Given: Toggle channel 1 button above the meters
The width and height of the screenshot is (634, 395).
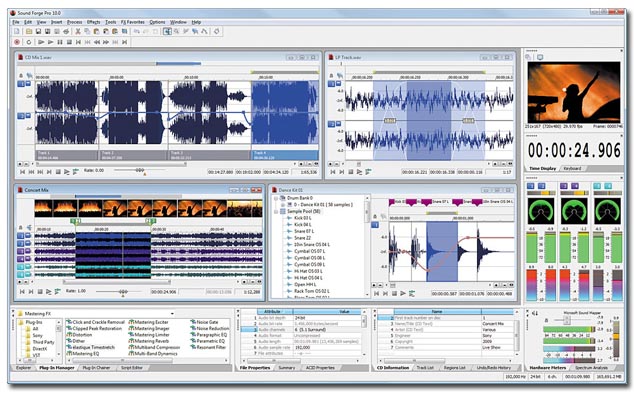Looking at the screenshot, I should coord(530,186).
